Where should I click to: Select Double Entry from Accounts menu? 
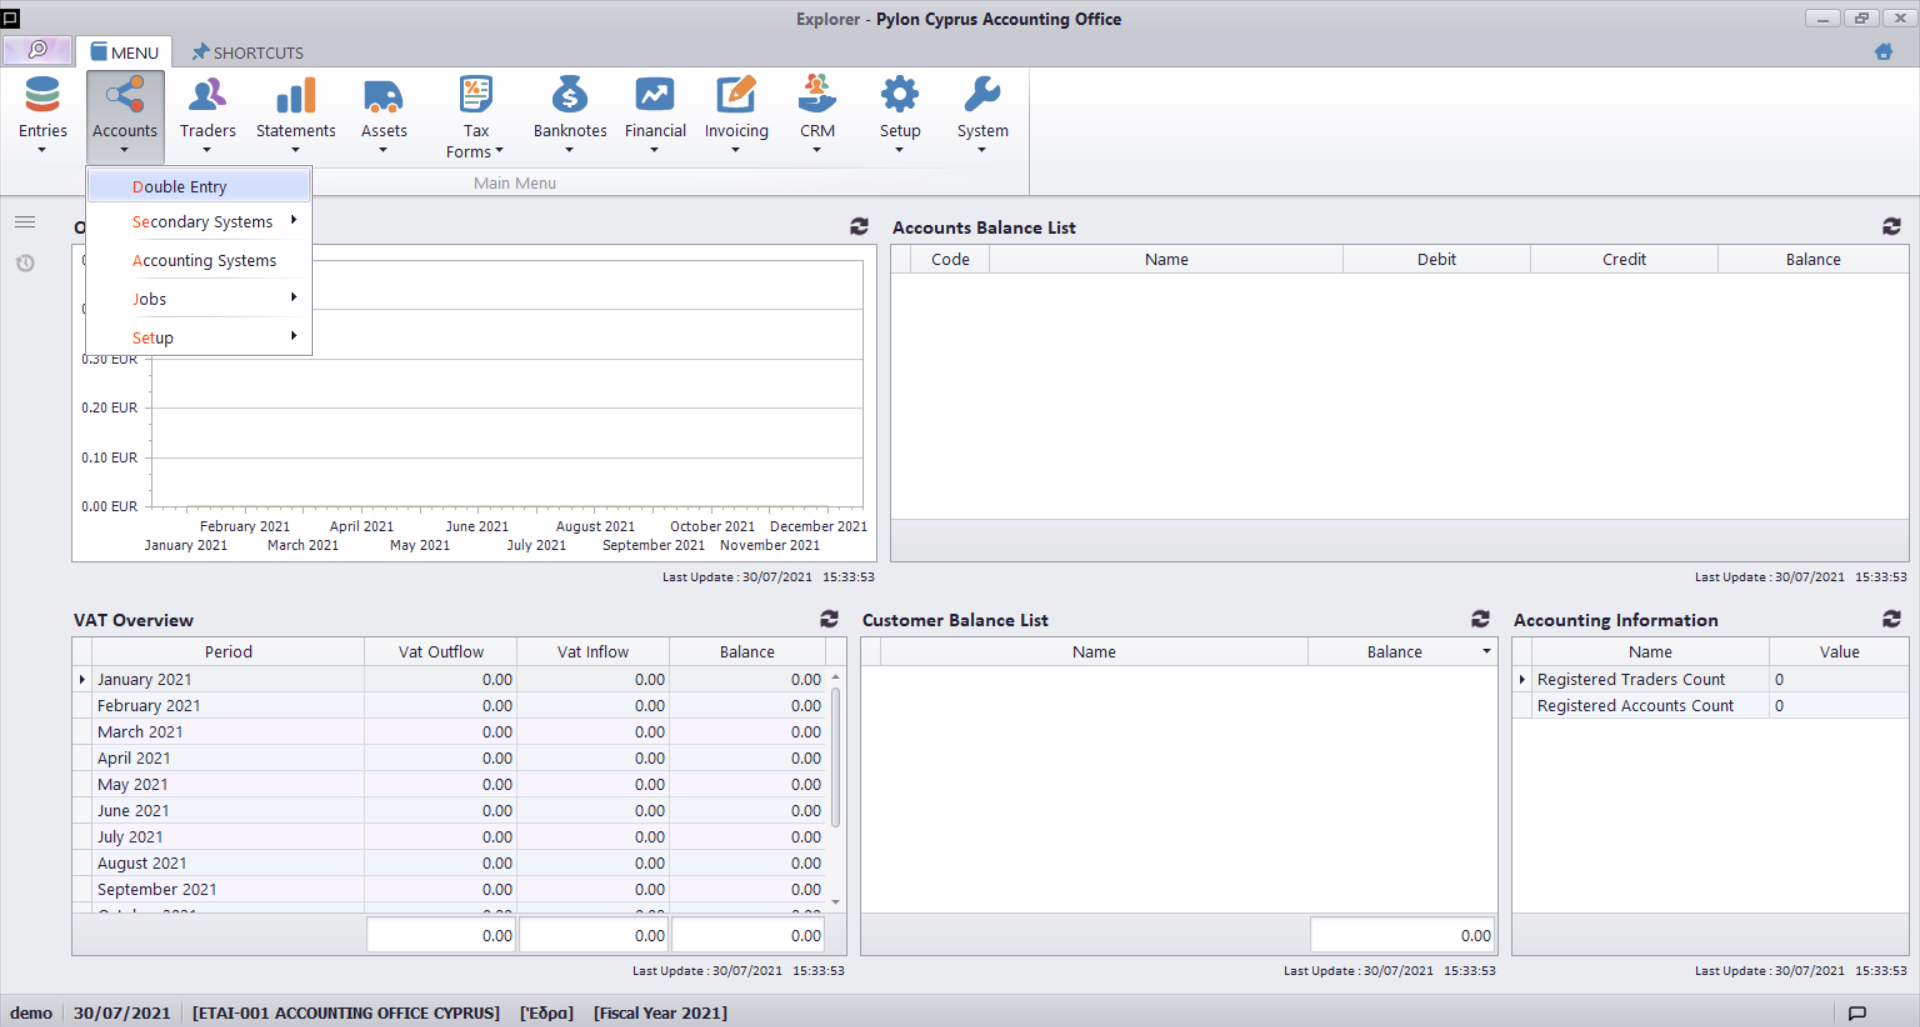180,187
